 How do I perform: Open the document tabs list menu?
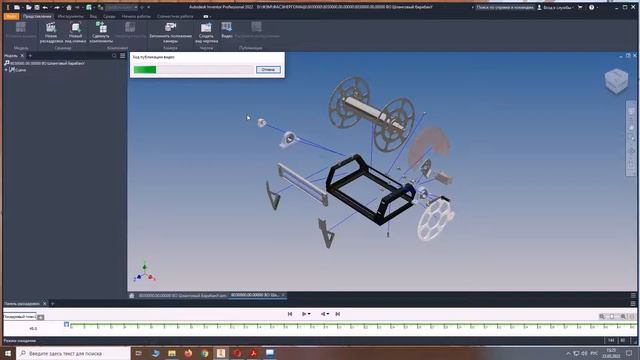coord(633,295)
